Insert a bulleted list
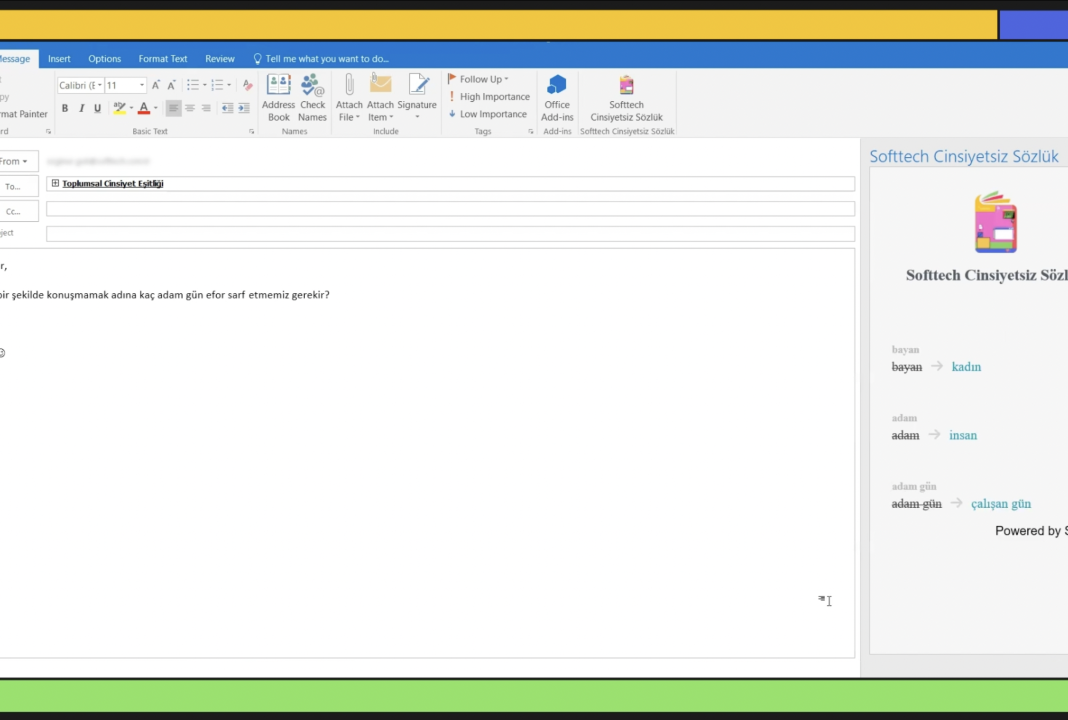Image resolution: width=1068 pixels, height=720 pixels. pyautogui.click(x=193, y=85)
